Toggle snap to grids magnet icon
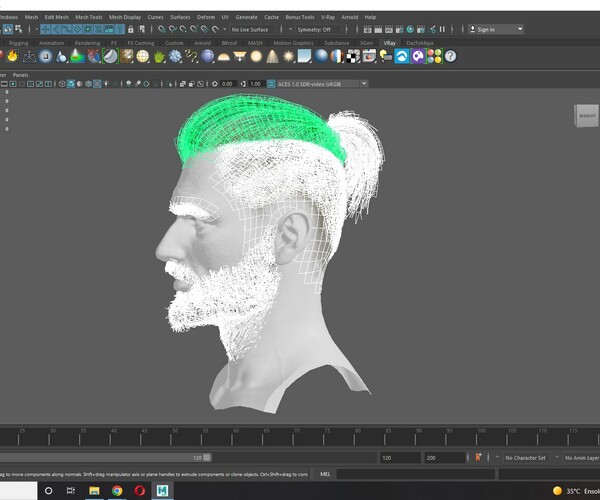This screenshot has width=600, height=500. [162, 29]
